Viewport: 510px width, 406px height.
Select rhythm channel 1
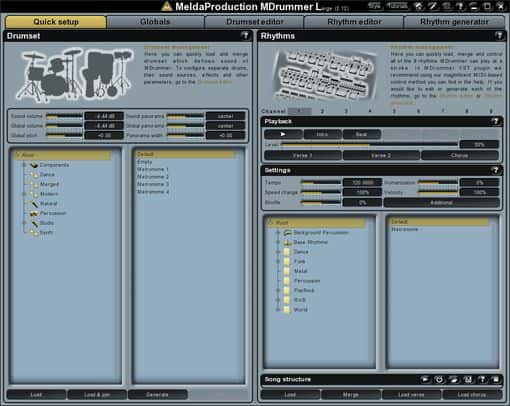tap(299, 111)
